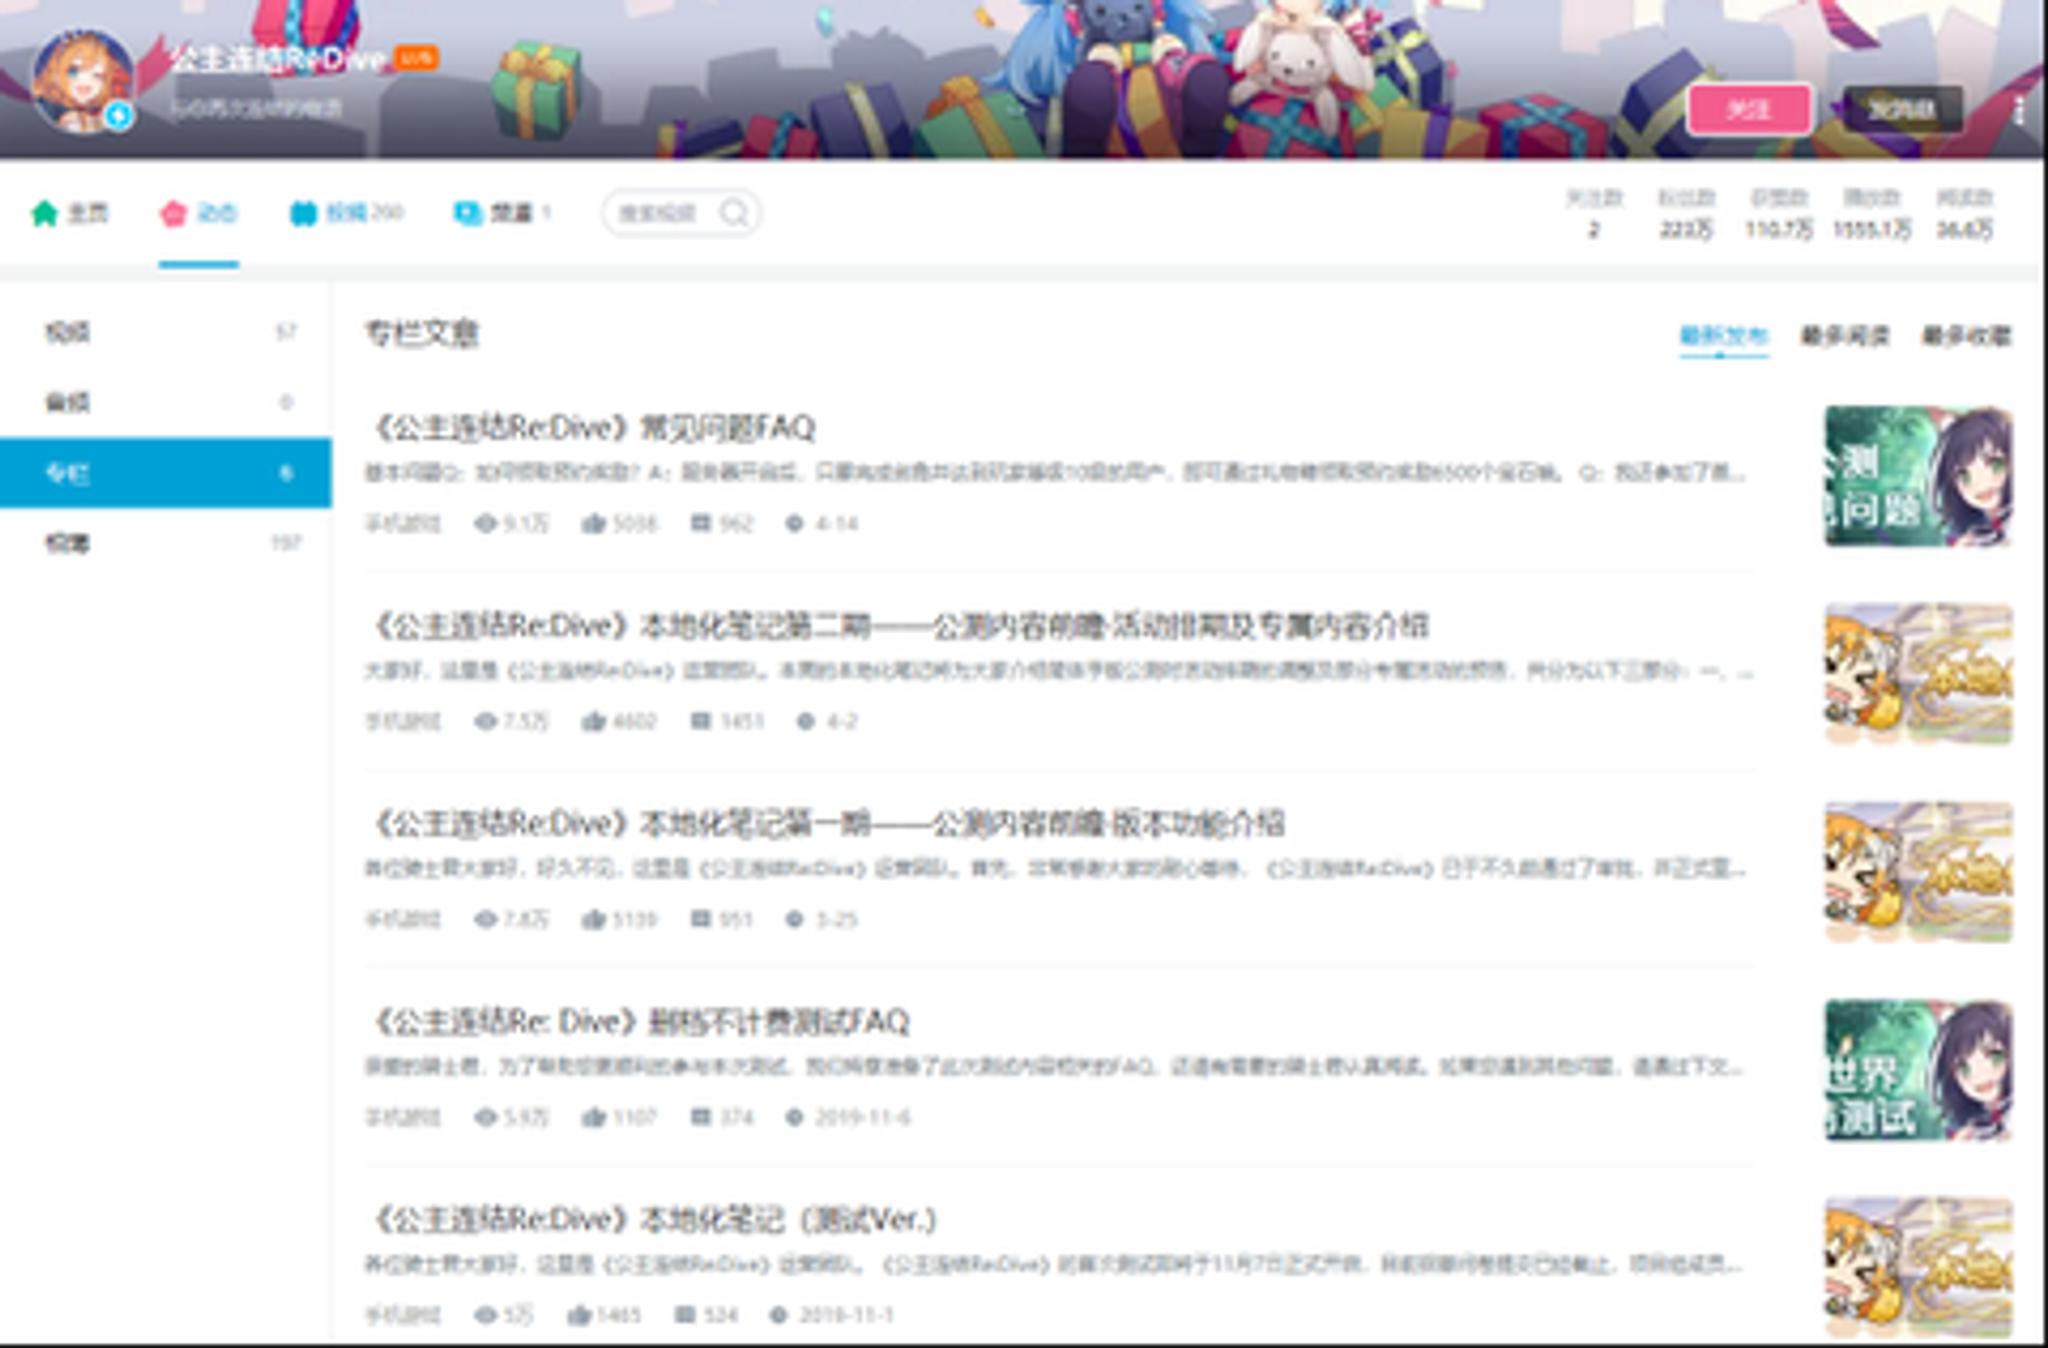Click the 播放数 plays stat
The height and width of the screenshot is (1348, 2048).
(x=1872, y=213)
